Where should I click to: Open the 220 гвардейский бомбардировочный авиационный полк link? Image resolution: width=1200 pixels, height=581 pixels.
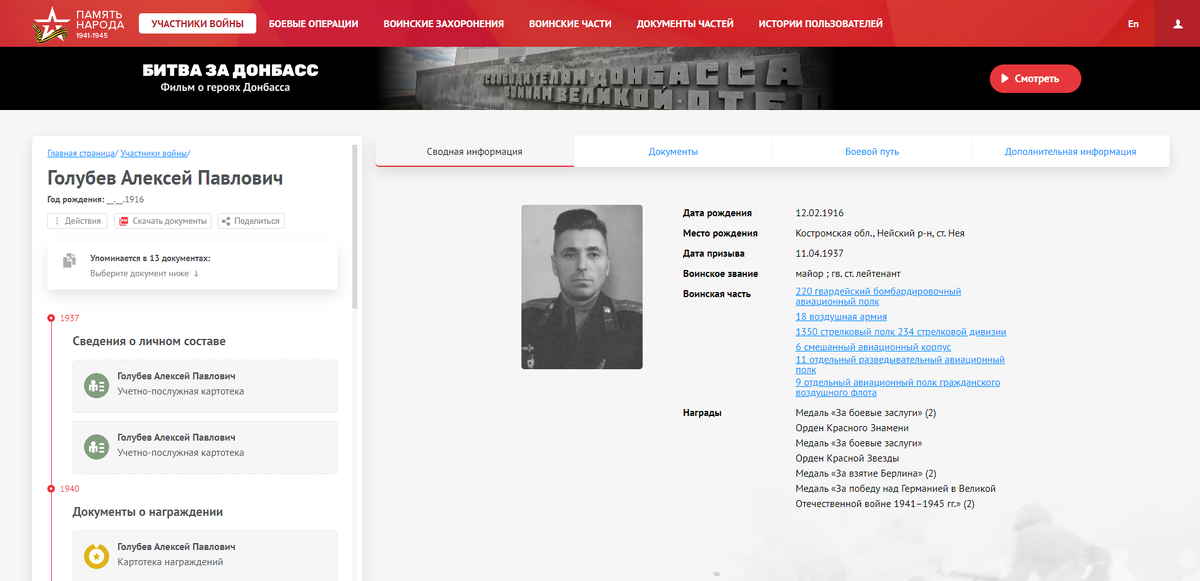click(878, 296)
